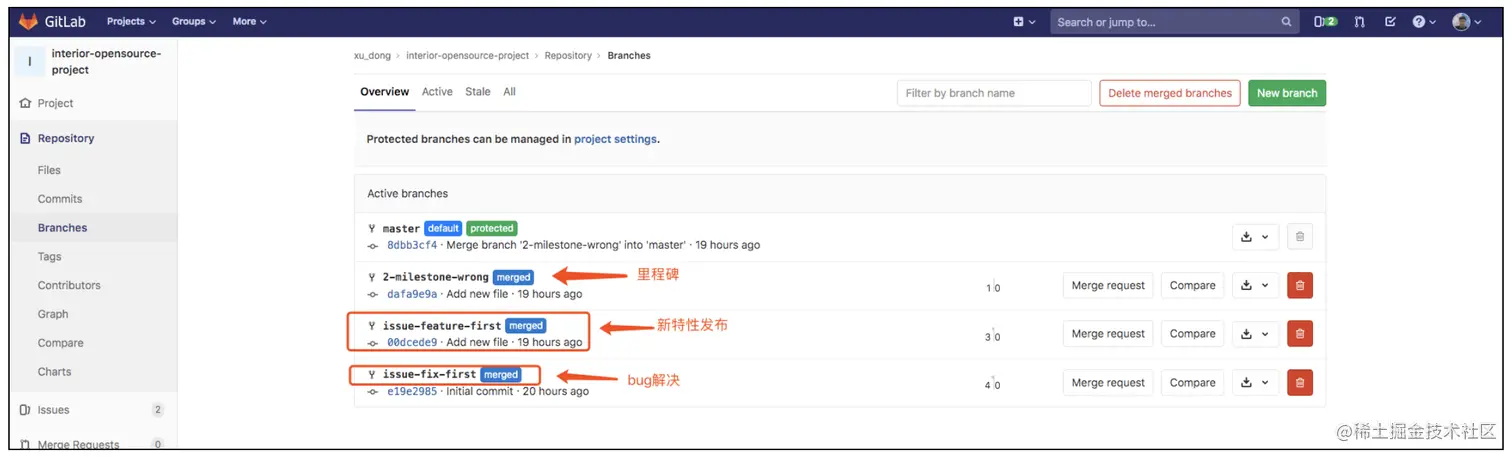Open the user avatar menu

click(1466, 21)
